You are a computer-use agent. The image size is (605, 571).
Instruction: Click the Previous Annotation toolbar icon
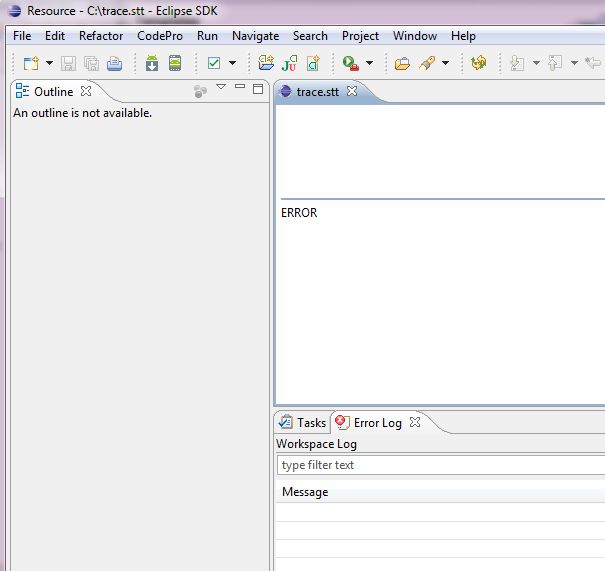555,63
